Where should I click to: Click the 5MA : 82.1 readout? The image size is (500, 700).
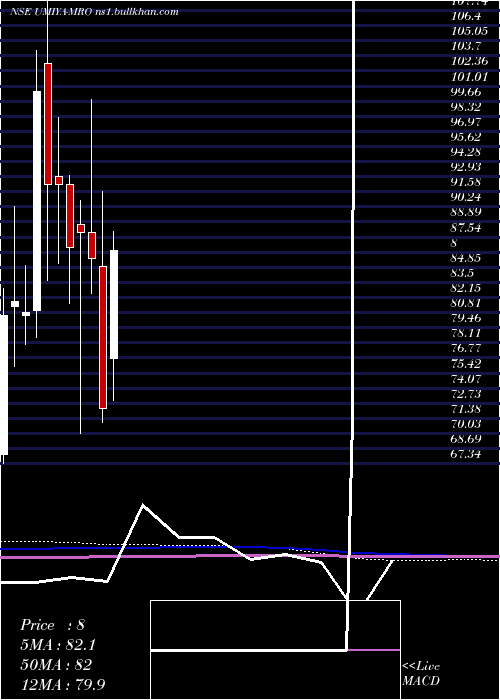[x=58, y=645]
